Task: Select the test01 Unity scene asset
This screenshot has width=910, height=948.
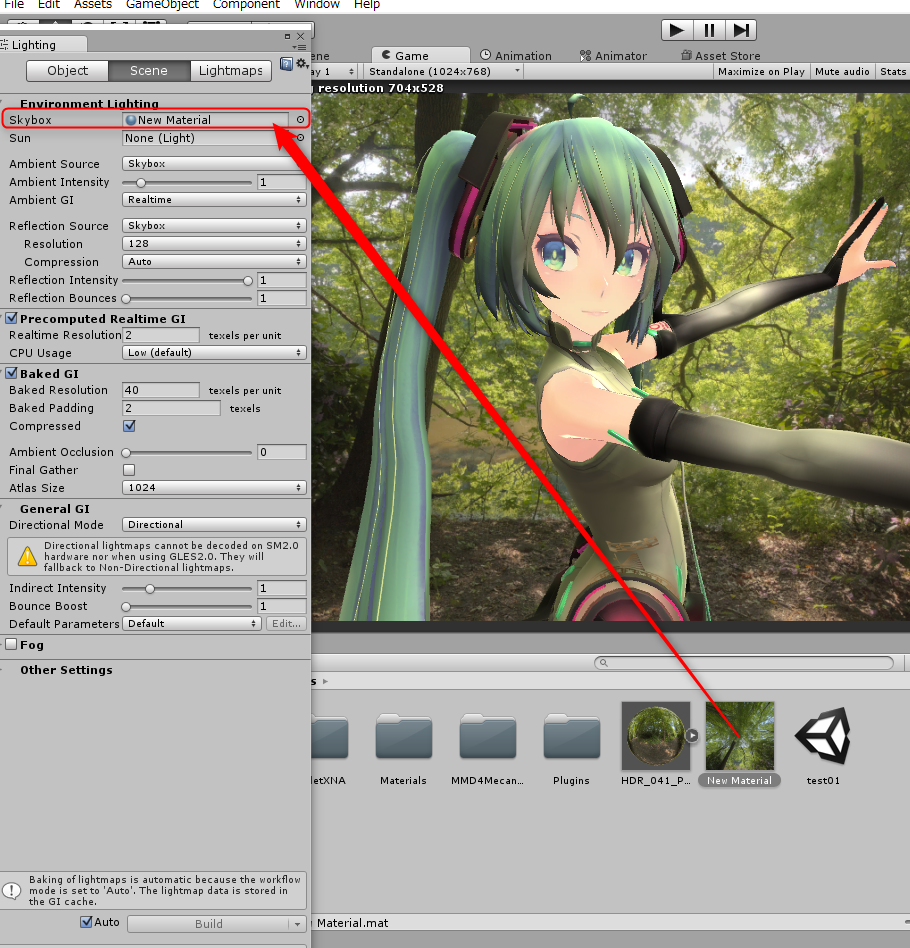Action: click(823, 736)
